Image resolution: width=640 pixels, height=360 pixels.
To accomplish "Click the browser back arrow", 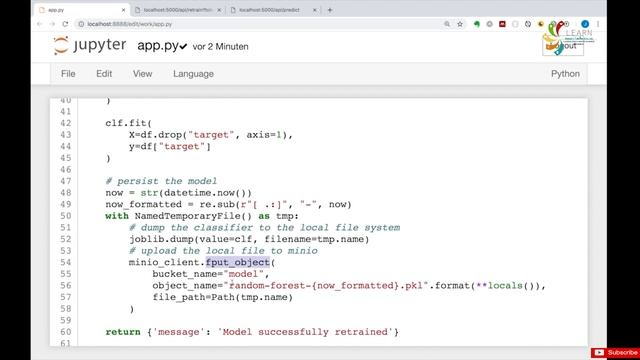I will click(40, 24).
